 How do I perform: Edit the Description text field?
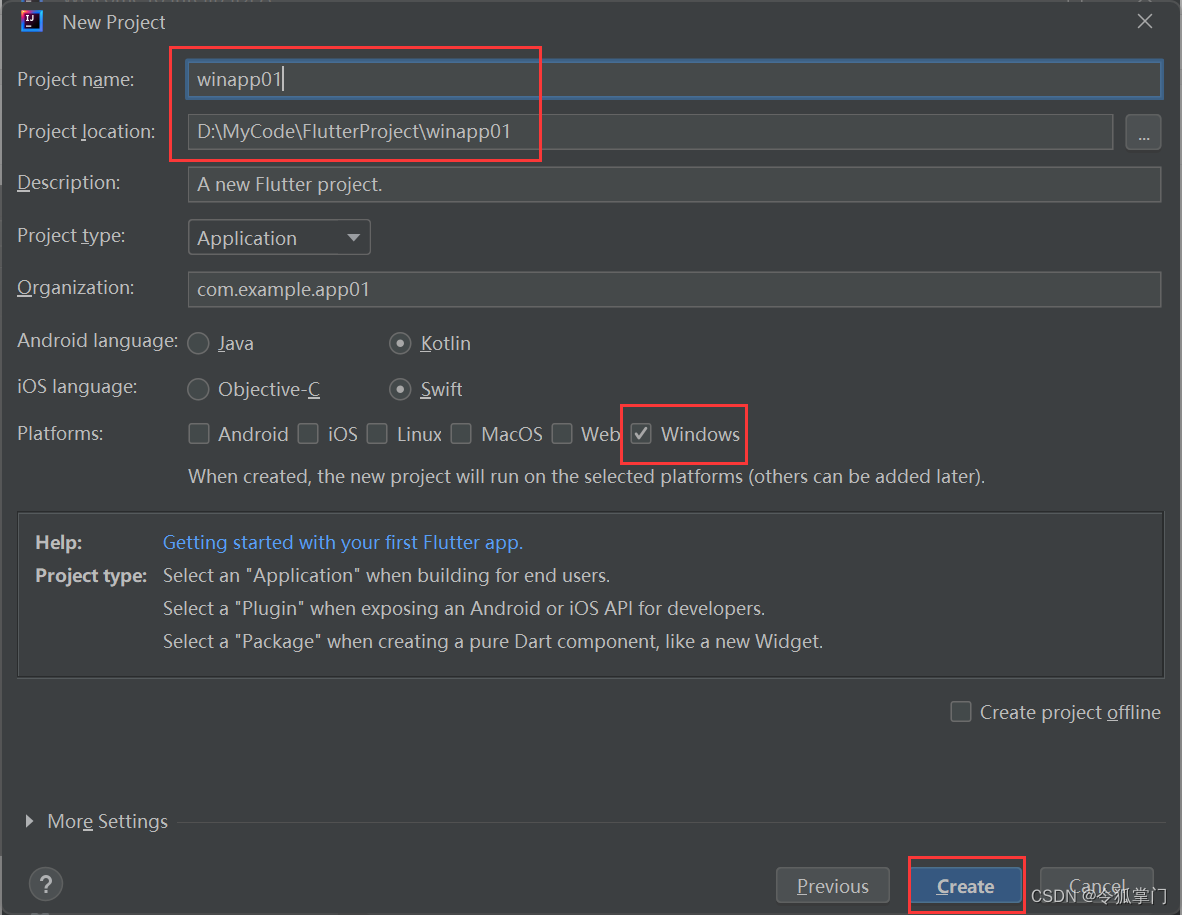coord(674,185)
